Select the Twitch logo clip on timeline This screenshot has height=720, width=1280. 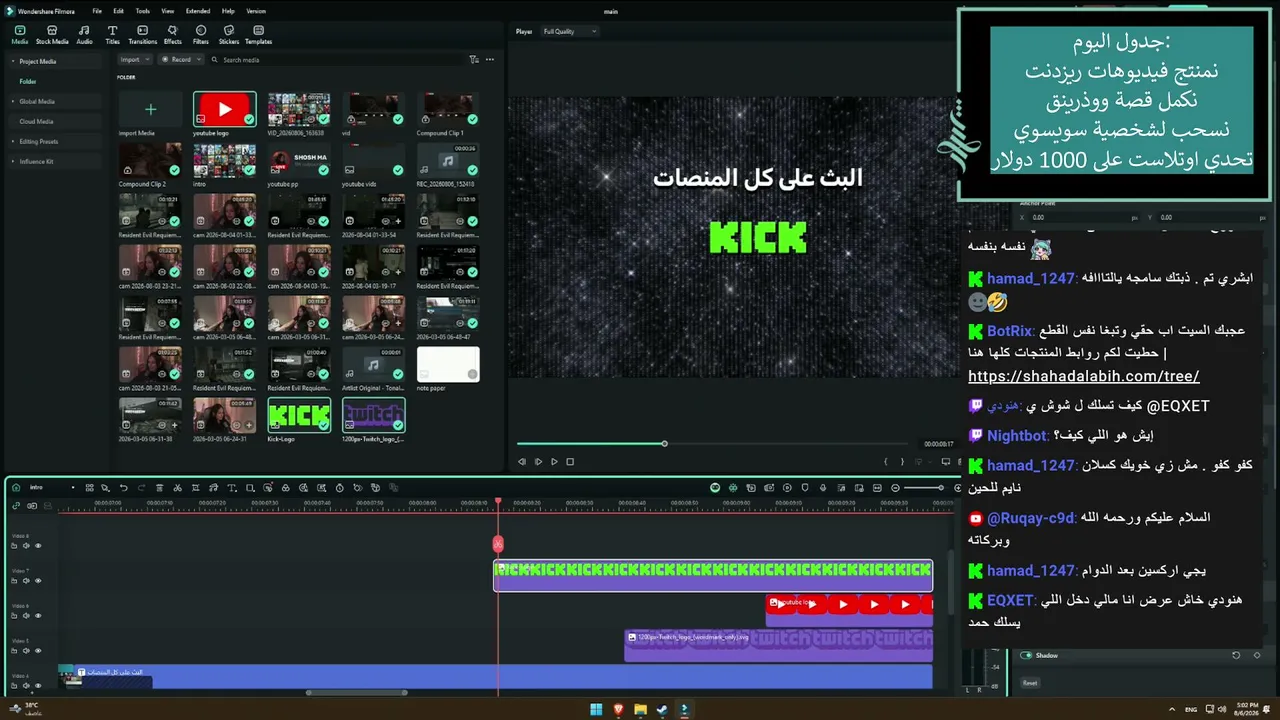click(x=778, y=645)
